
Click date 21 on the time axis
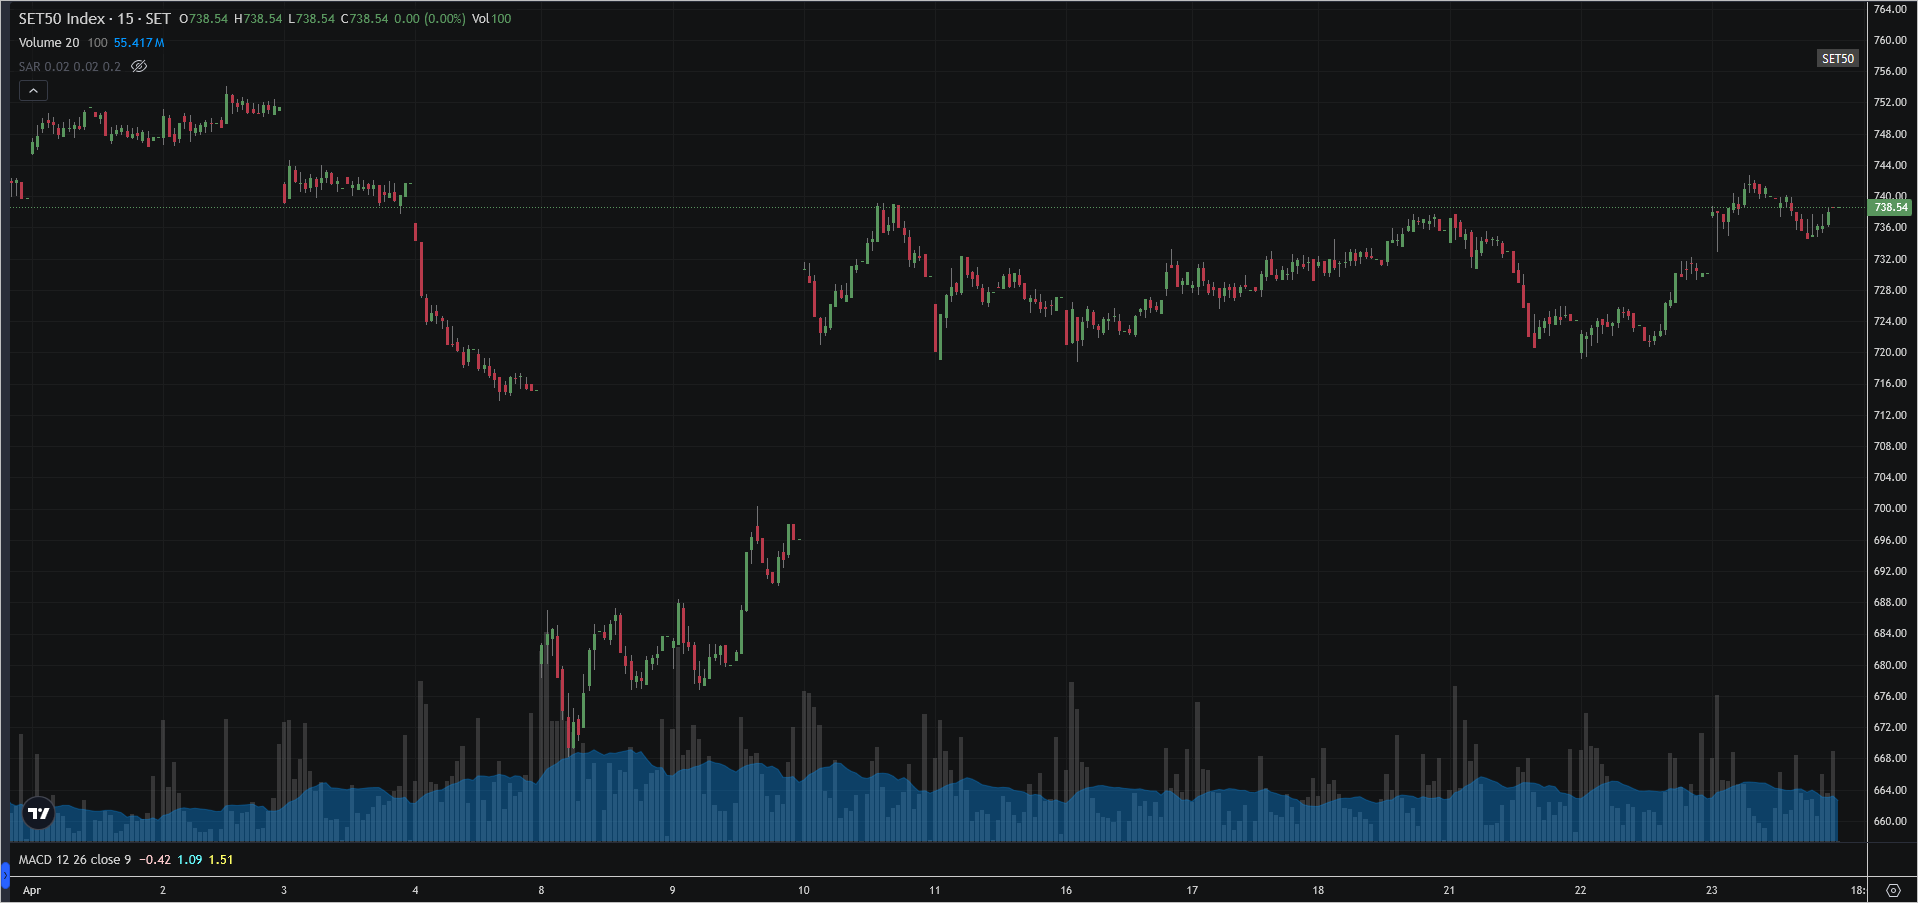(1449, 890)
